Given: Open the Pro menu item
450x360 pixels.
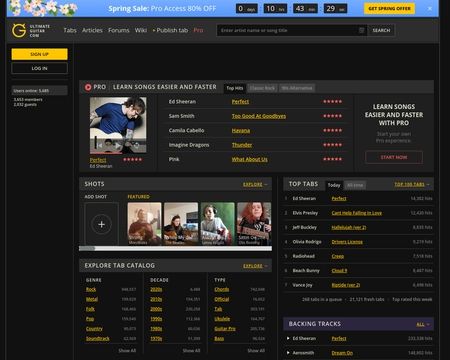Looking at the screenshot, I should tap(198, 30).
